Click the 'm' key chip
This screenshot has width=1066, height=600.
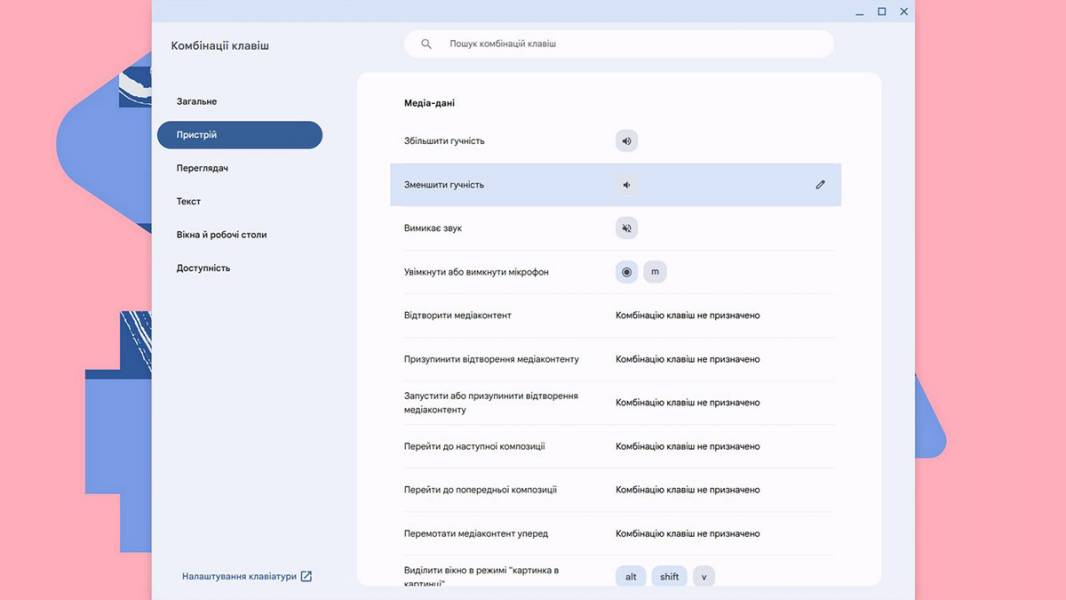pos(655,272)
